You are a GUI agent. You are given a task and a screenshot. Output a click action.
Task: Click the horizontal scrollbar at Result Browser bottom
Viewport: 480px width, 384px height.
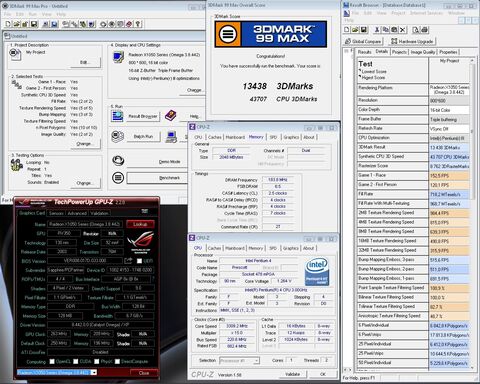[347, 369]
